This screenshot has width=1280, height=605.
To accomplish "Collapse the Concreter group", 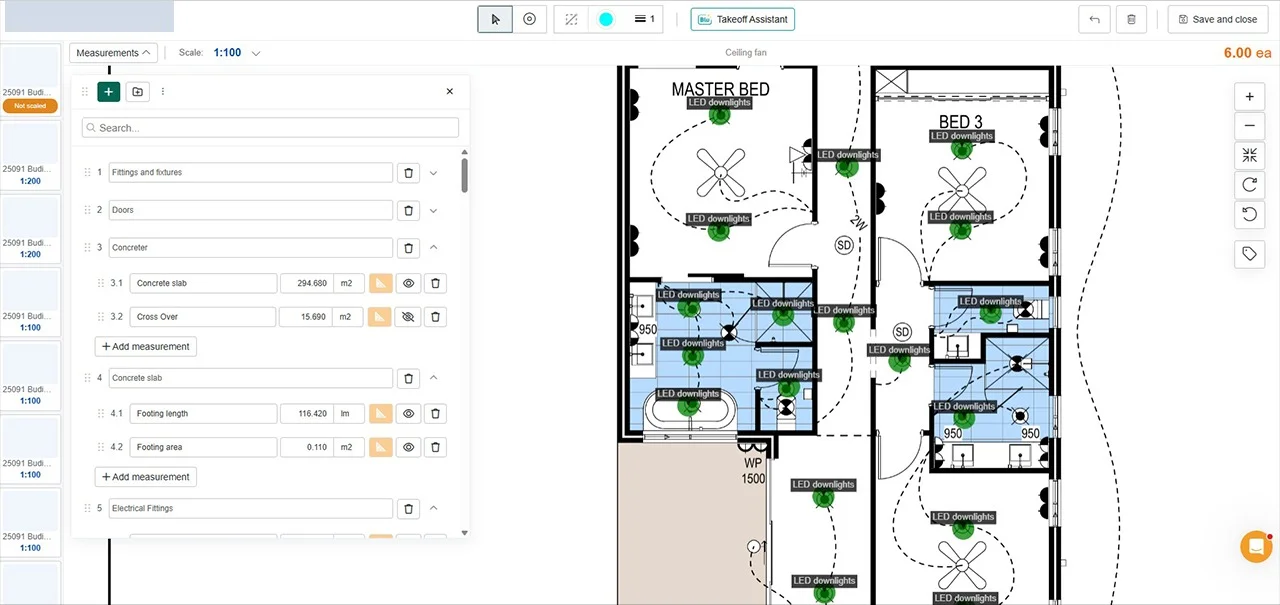I will click(x=434, y=248).
